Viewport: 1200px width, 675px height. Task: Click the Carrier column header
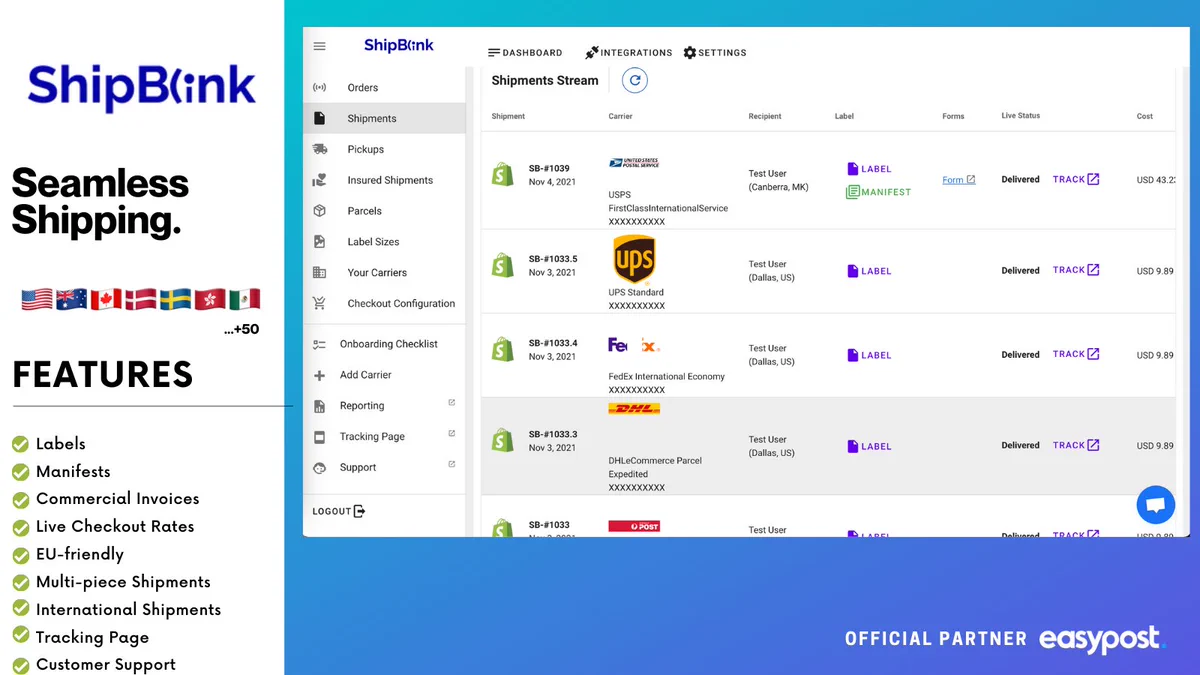pyautogui.click(x=620, y=116)
